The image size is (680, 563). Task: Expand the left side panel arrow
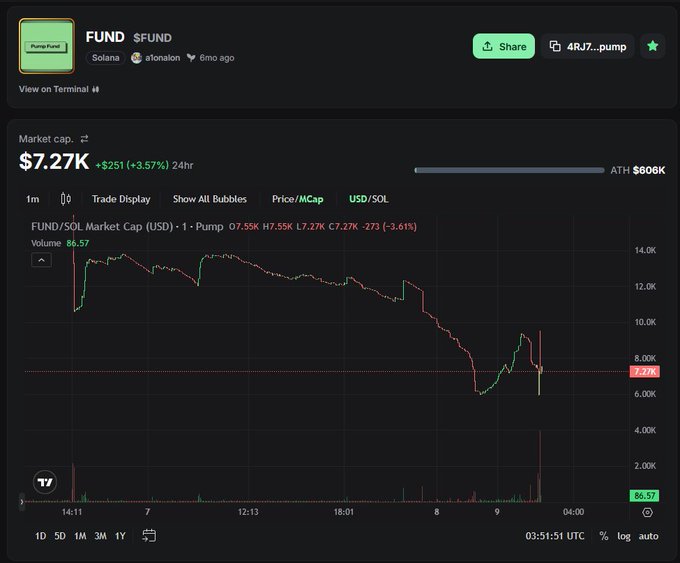click(22, 502)
